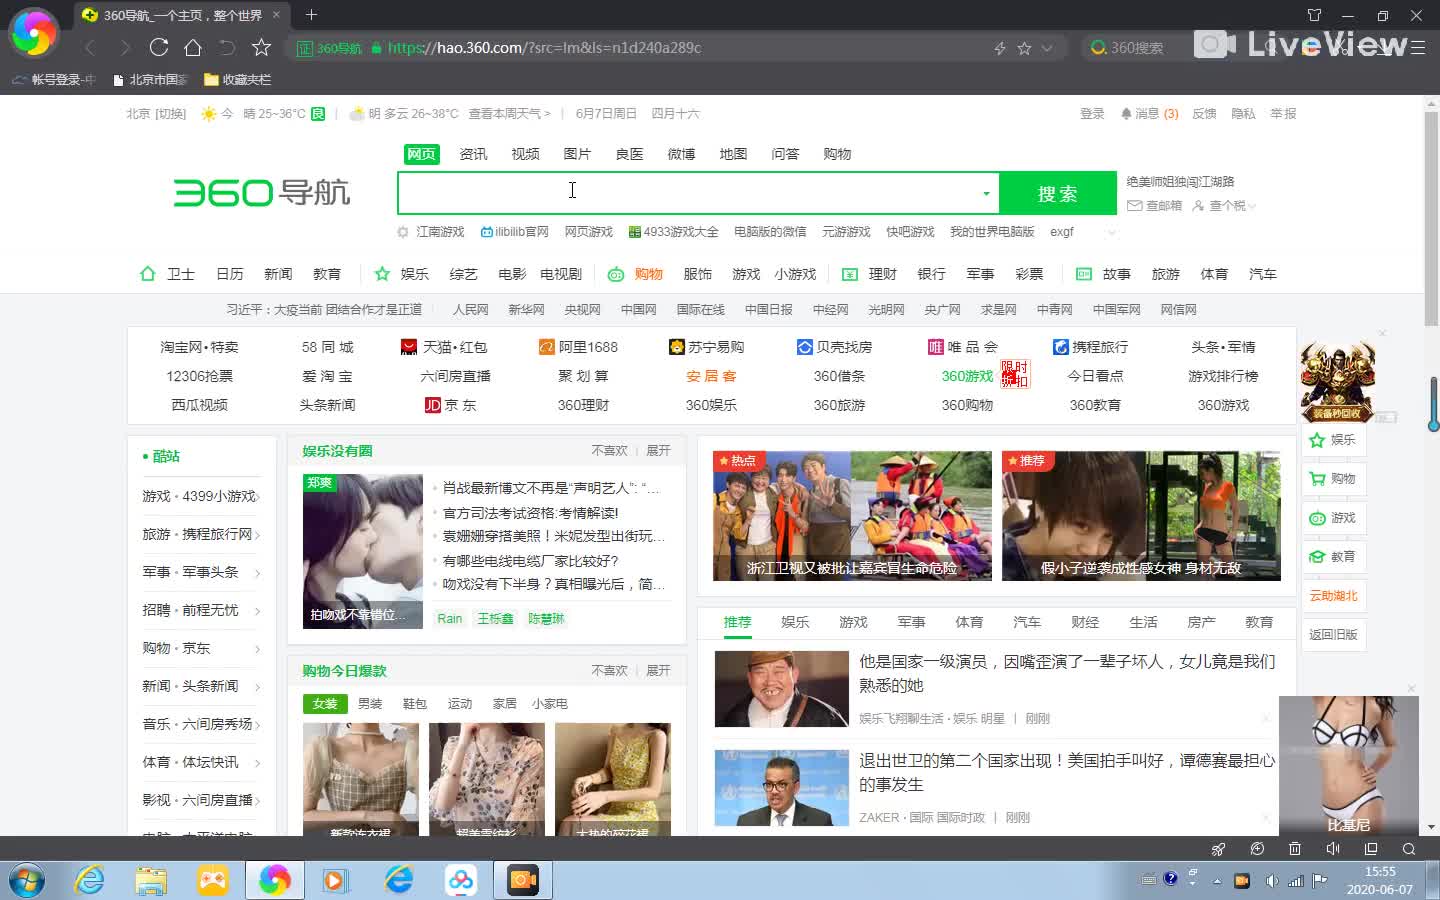The width and height of the screenshot is (1440, 900).
Task: Open 天猫·红包 site link
Action: pos(444,347)
